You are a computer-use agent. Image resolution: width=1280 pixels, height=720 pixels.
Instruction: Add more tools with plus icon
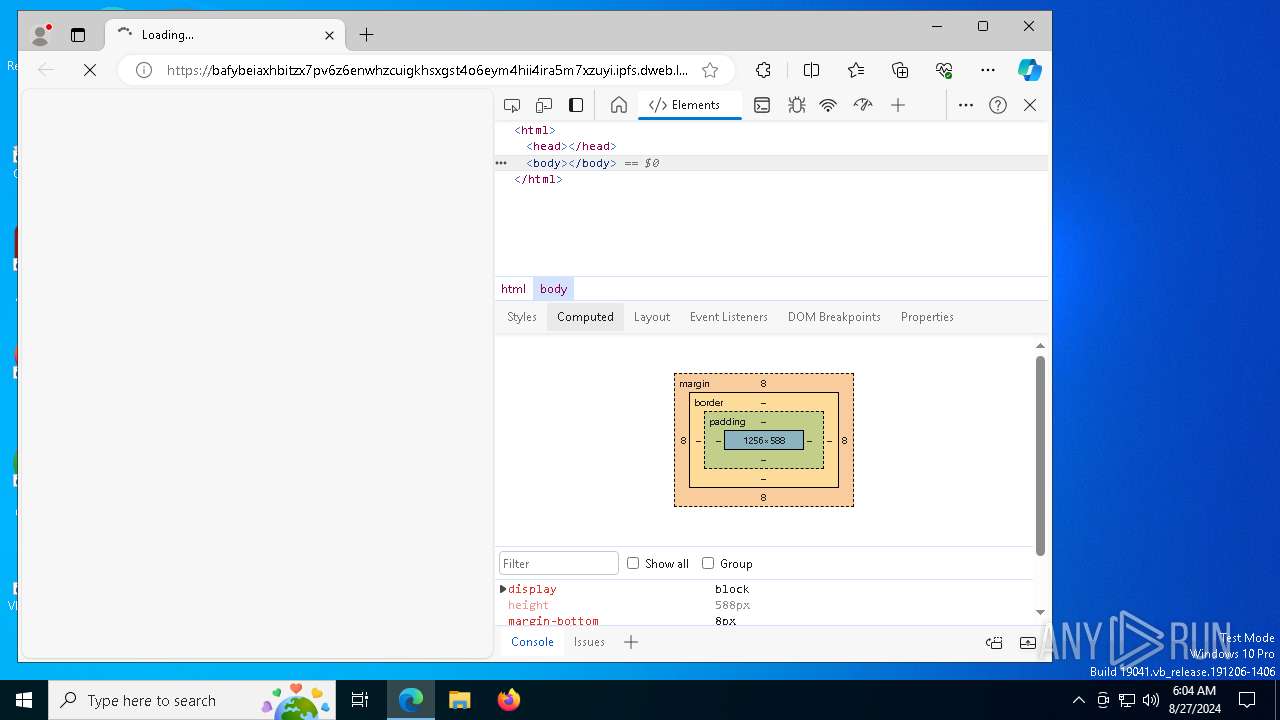(x=898, y=105)
